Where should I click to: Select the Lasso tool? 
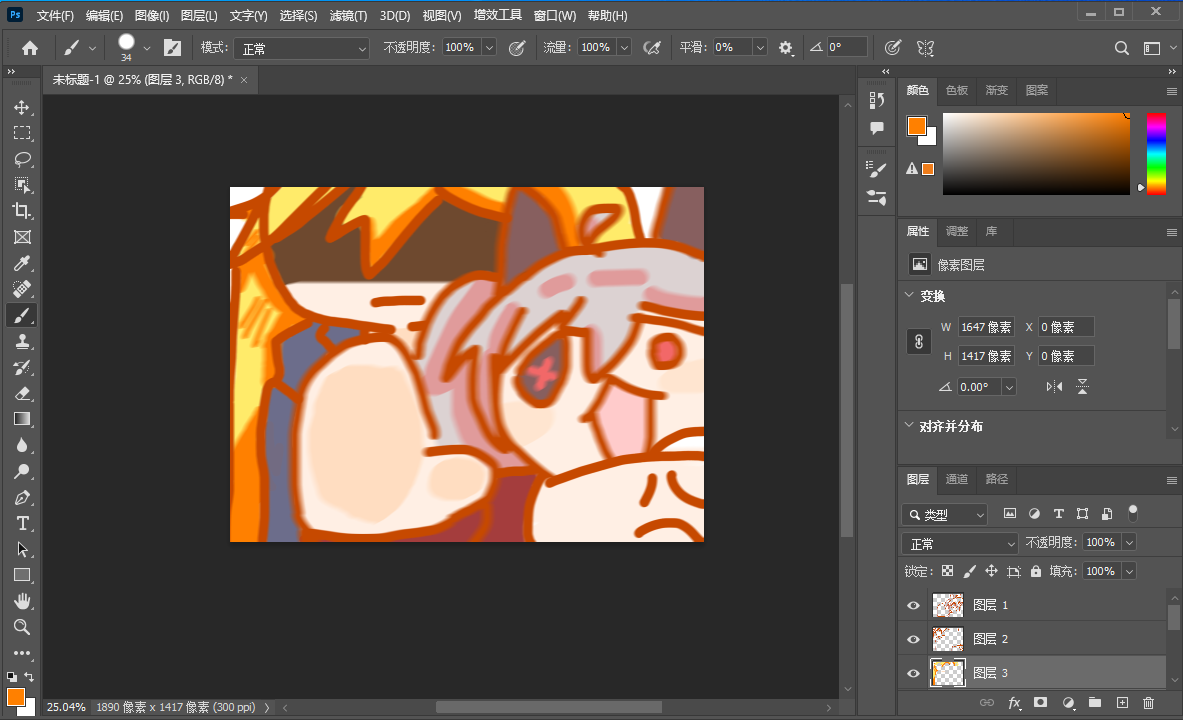click(22, 159)
